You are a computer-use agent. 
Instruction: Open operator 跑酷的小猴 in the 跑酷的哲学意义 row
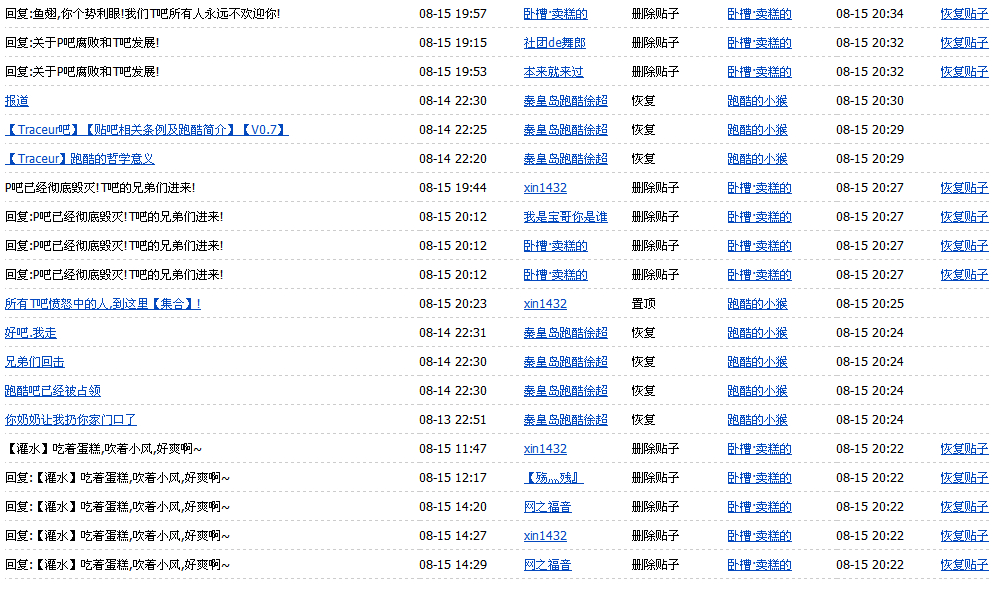pos(757,159)
